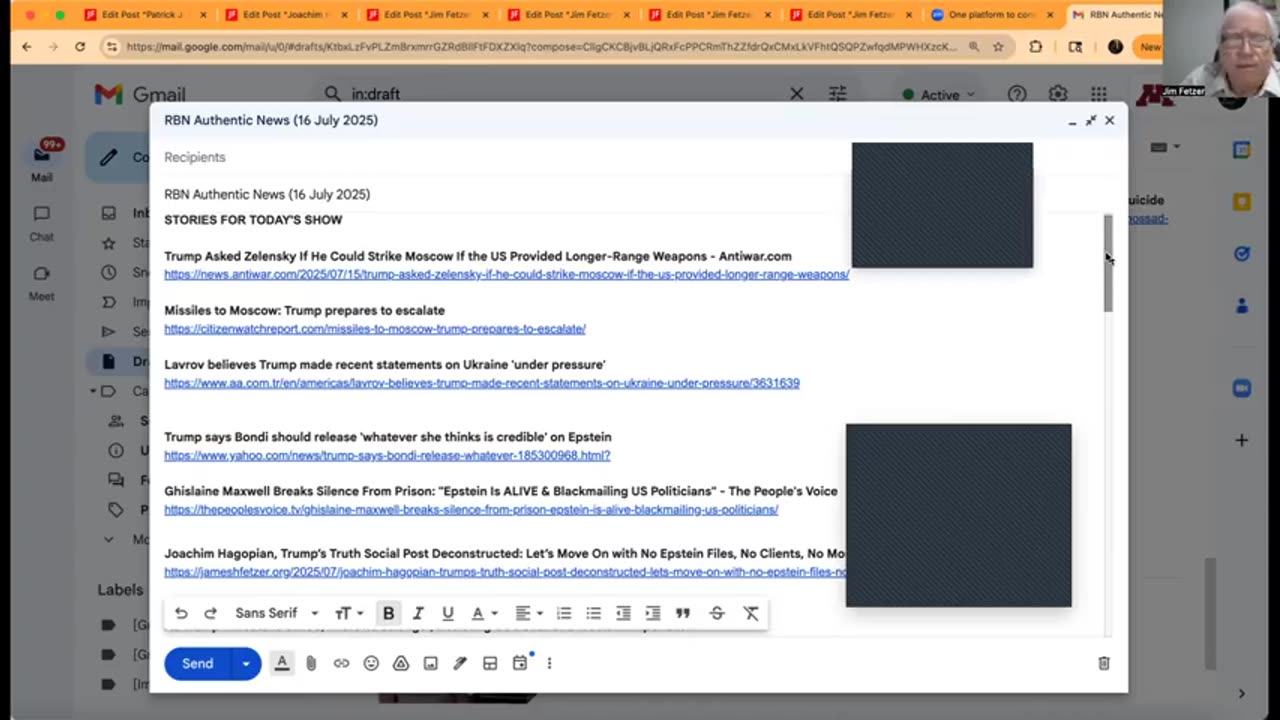Open the thepeoplesvoice.tv Ghislaine Maxwell link

471,510
